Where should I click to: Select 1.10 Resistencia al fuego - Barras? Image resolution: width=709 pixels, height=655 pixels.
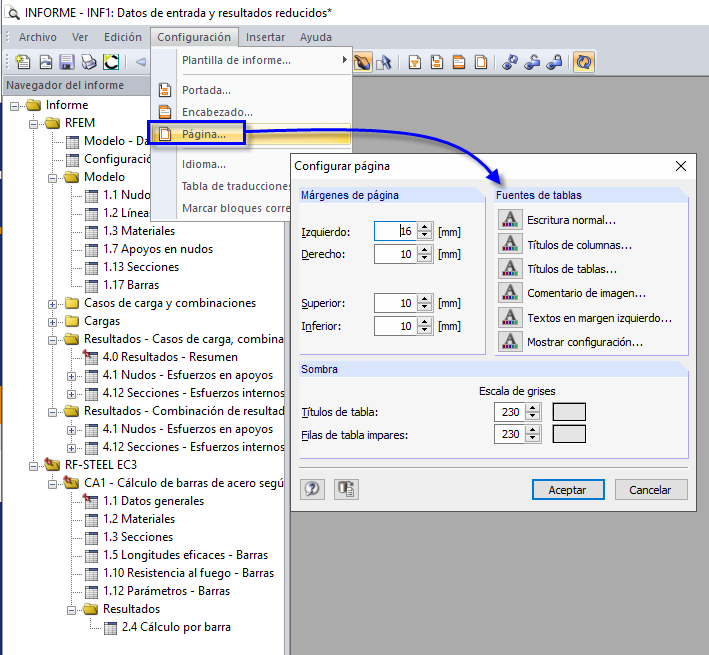pos(188,573)
